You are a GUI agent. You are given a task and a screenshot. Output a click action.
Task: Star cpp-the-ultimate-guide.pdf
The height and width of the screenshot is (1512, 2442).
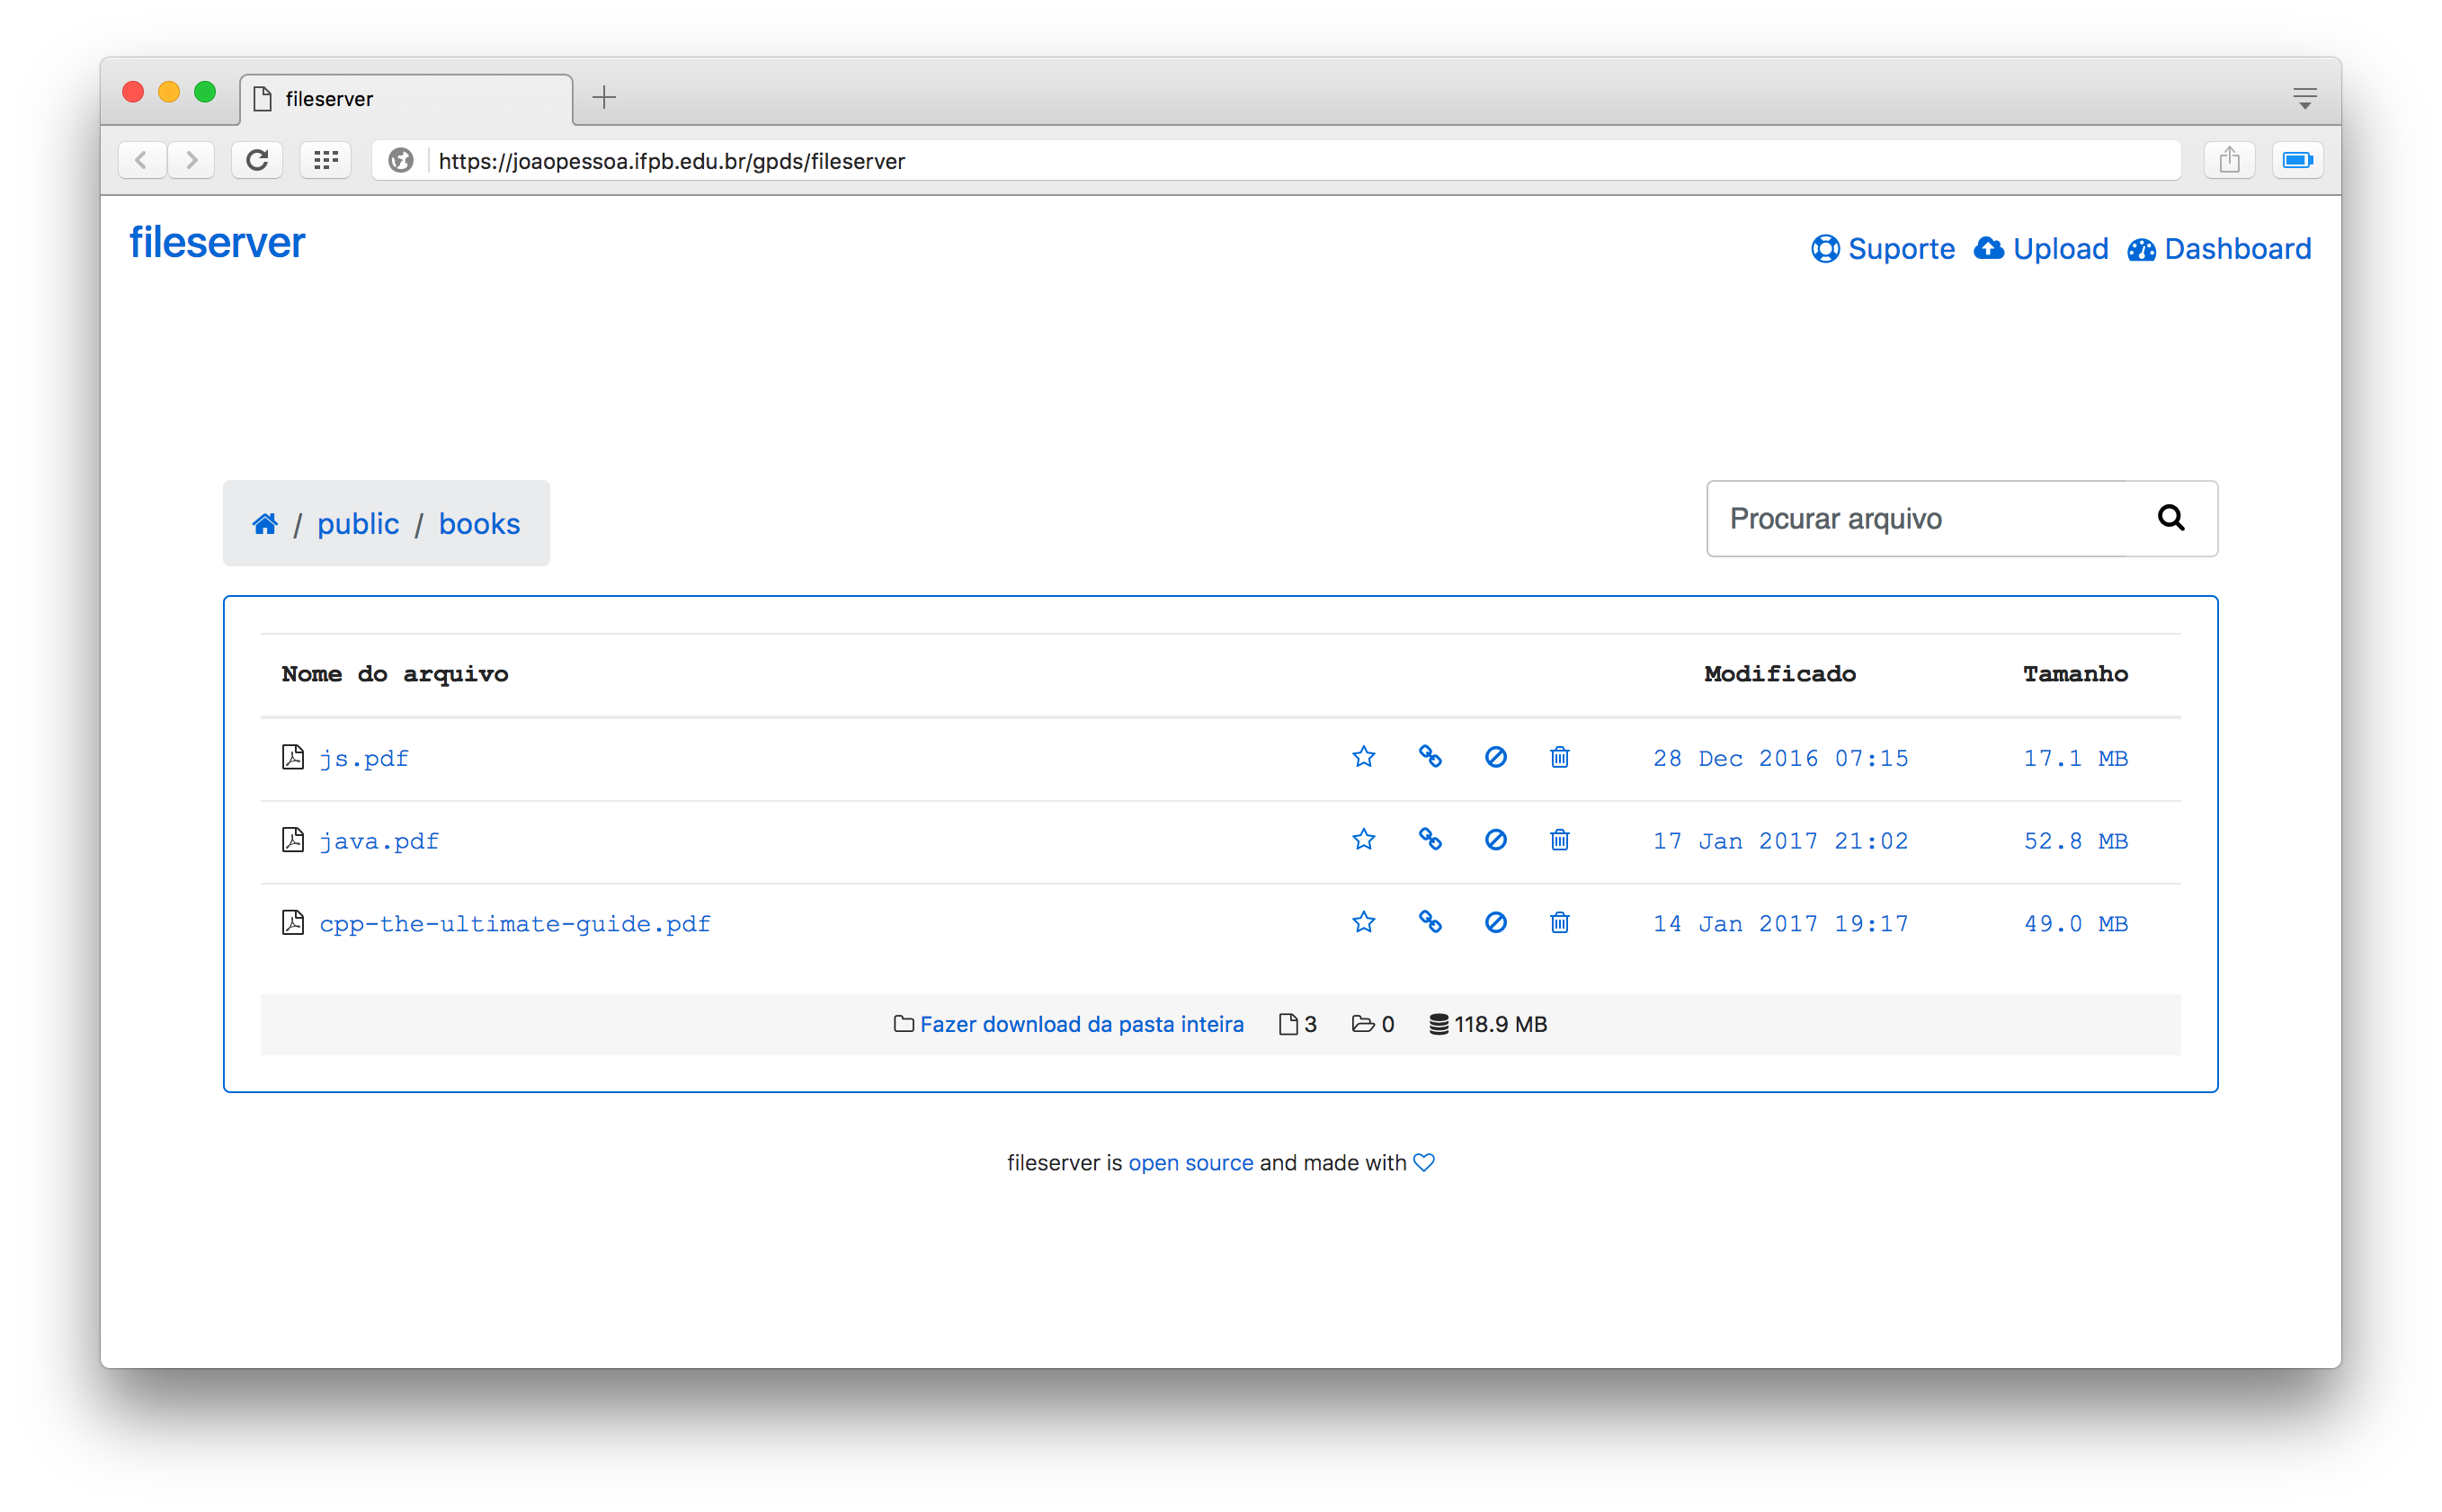click(x=1363, y=922)
